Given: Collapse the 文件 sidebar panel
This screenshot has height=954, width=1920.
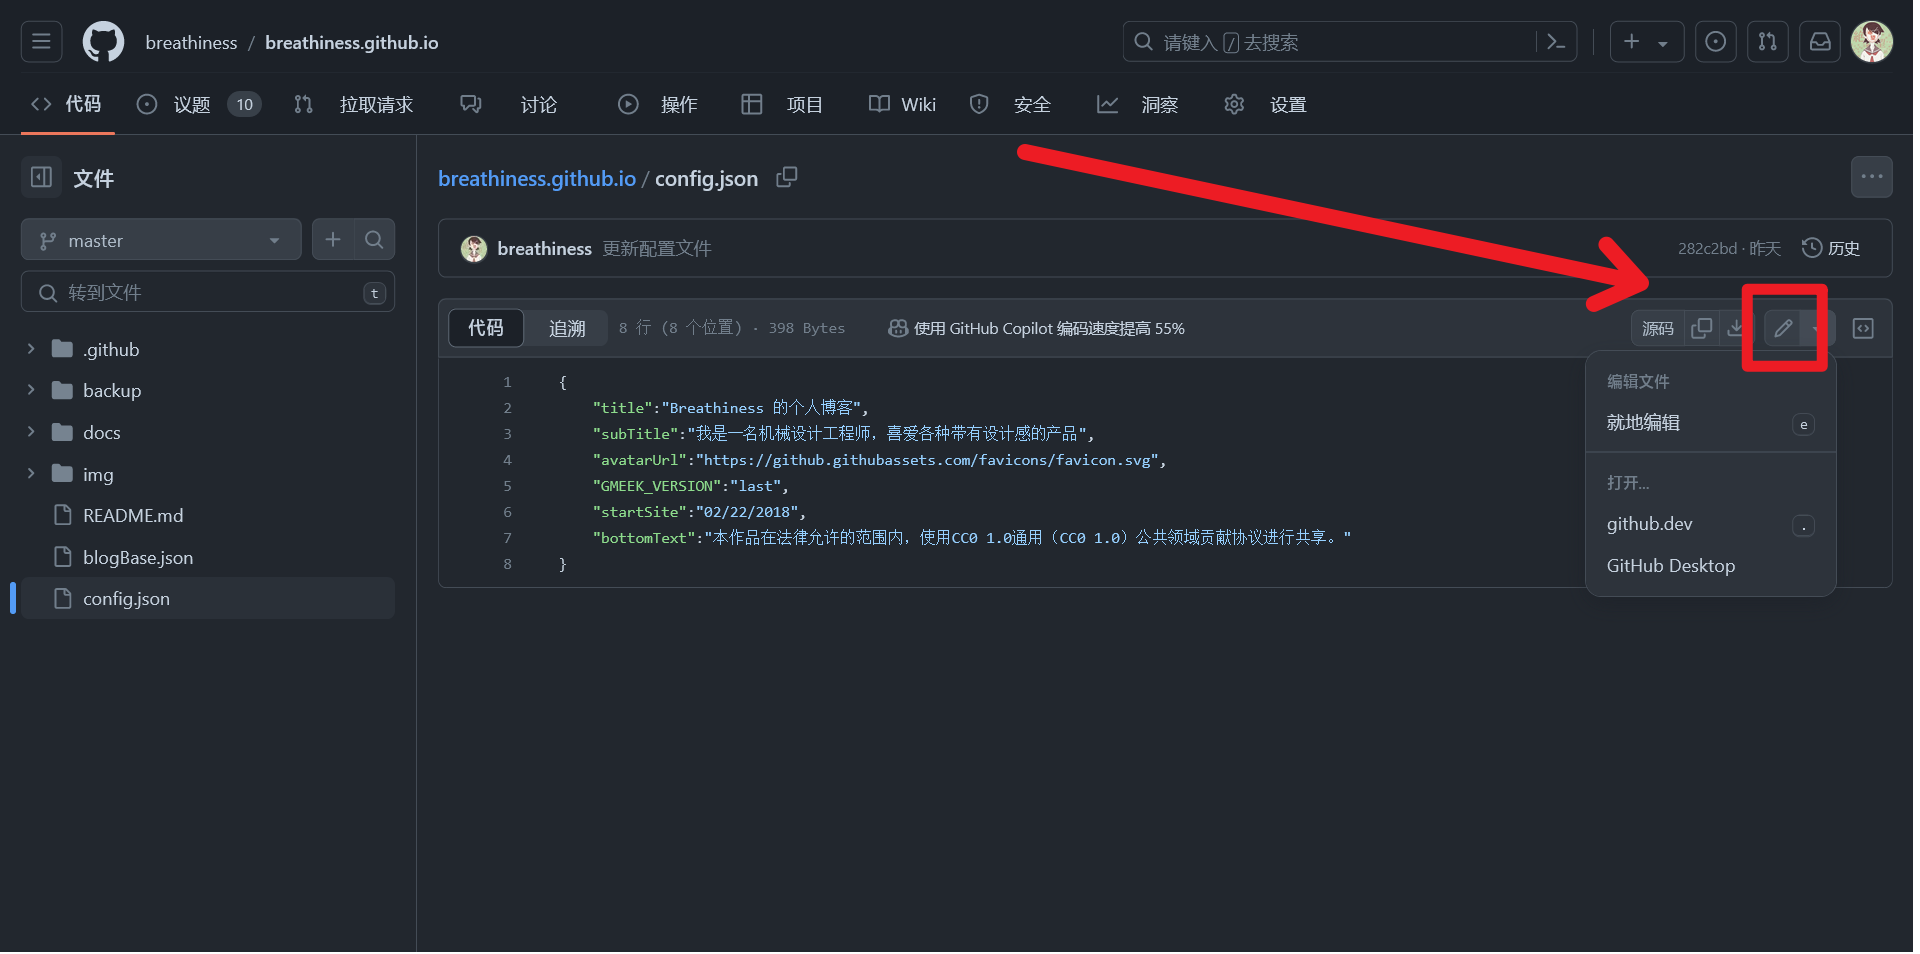Looking at the screenshot, I should (40, 177).
